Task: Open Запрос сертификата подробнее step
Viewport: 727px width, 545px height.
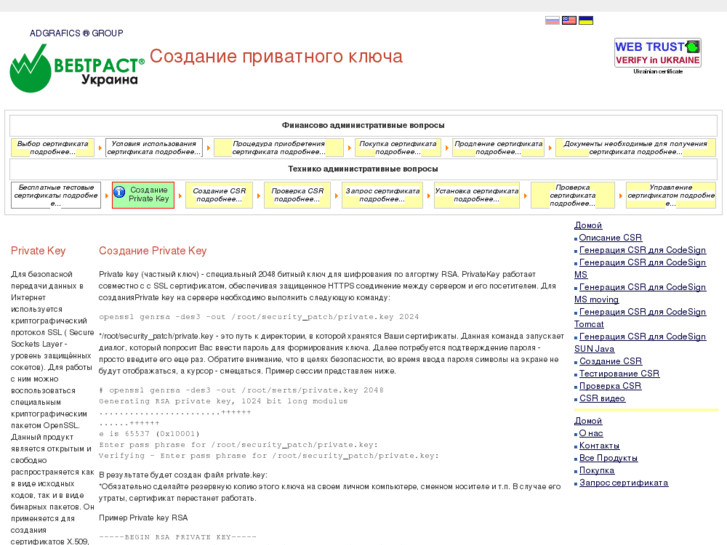Action: pos(382,195)
